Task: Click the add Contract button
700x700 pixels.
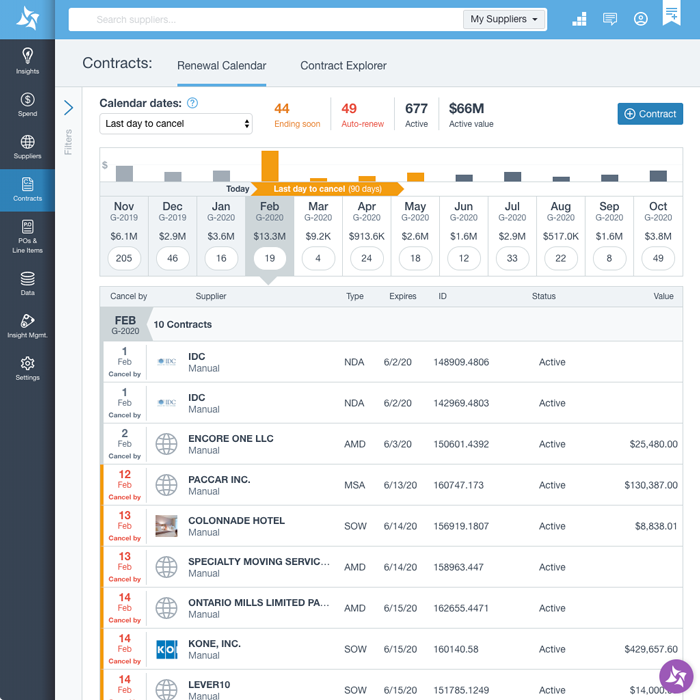Action: click(650, 114)
